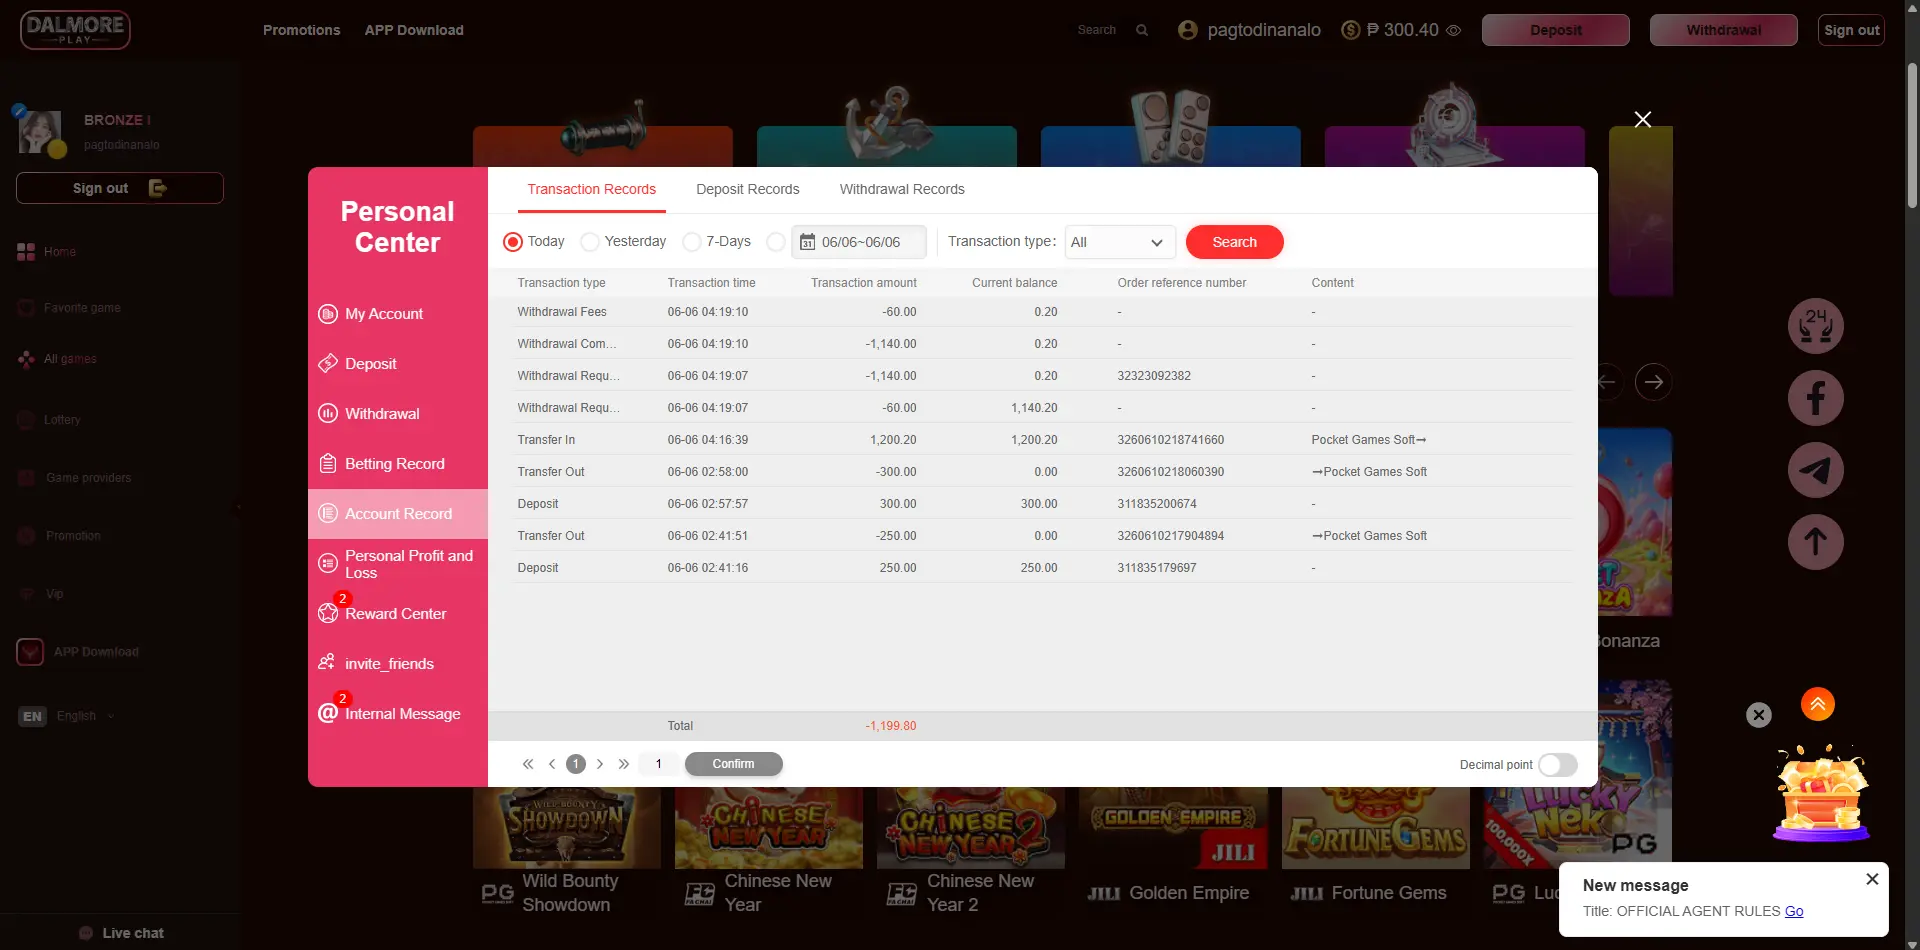1920x950 pixels.
Task: Open the Dalmore Play logo
Action: click(x=75, y=30)
